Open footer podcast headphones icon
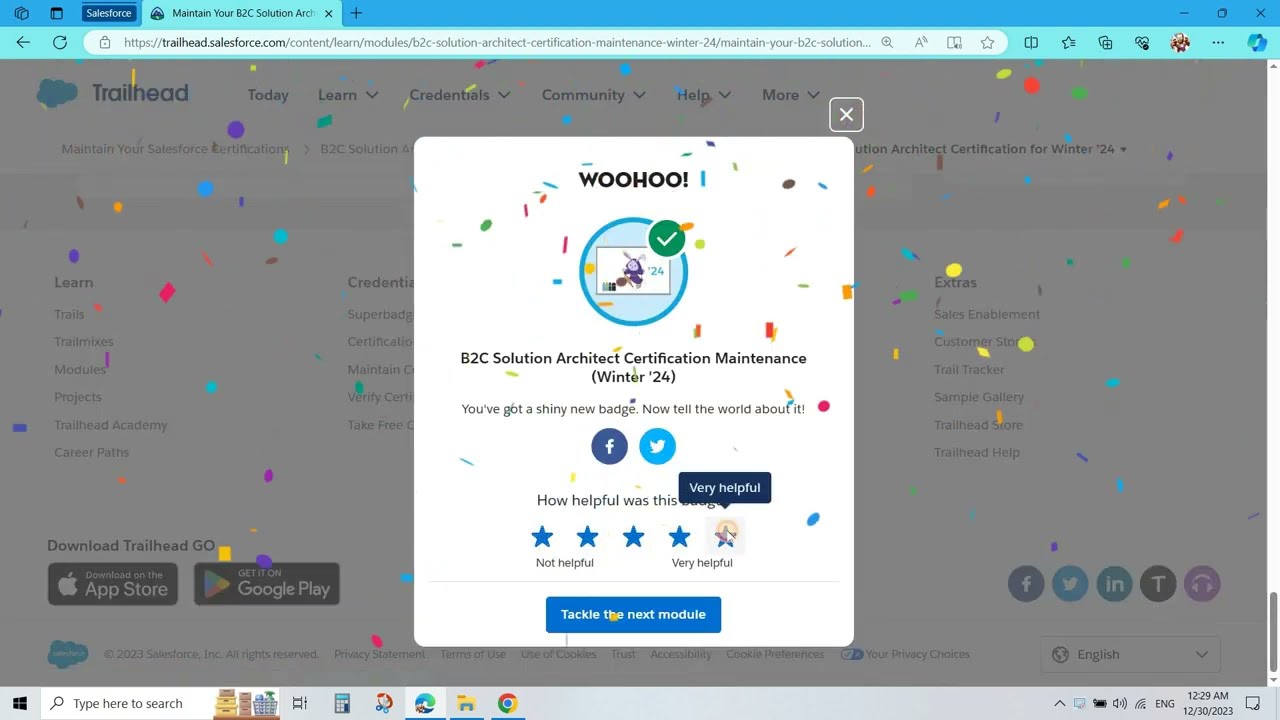The height and width of the screenshot is (720, 1280). [x=1202, y=584]
